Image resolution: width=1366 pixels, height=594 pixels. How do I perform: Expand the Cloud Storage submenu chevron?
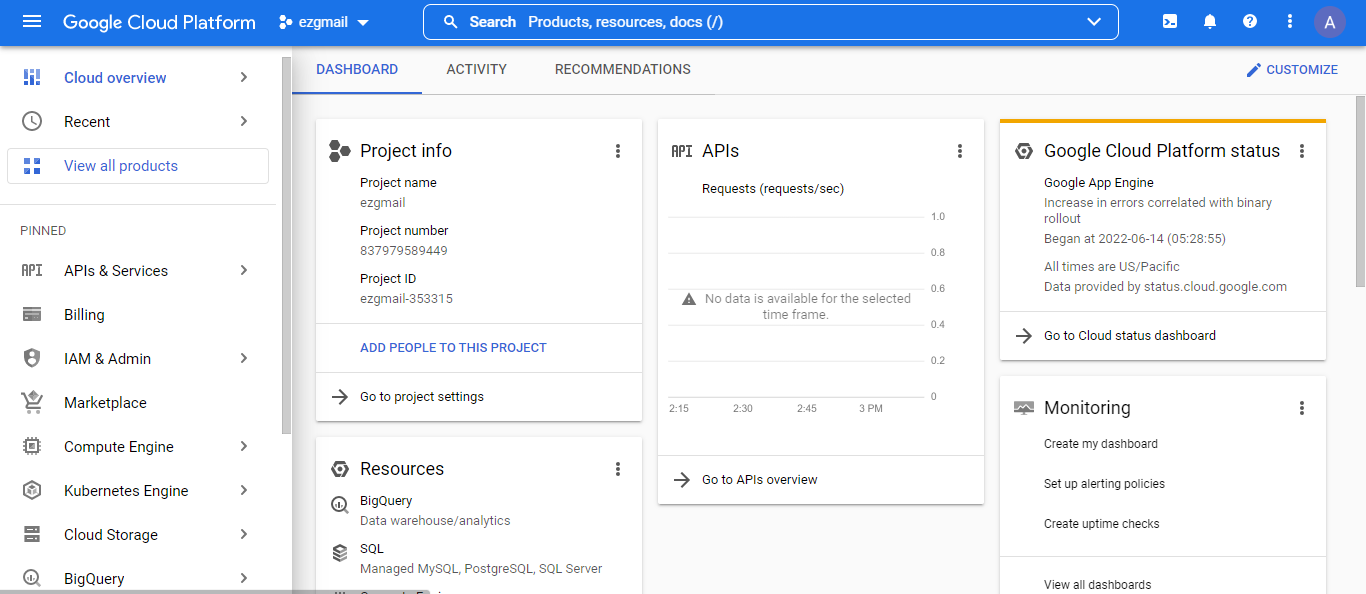pyautogui.click(x=244, y=534)
